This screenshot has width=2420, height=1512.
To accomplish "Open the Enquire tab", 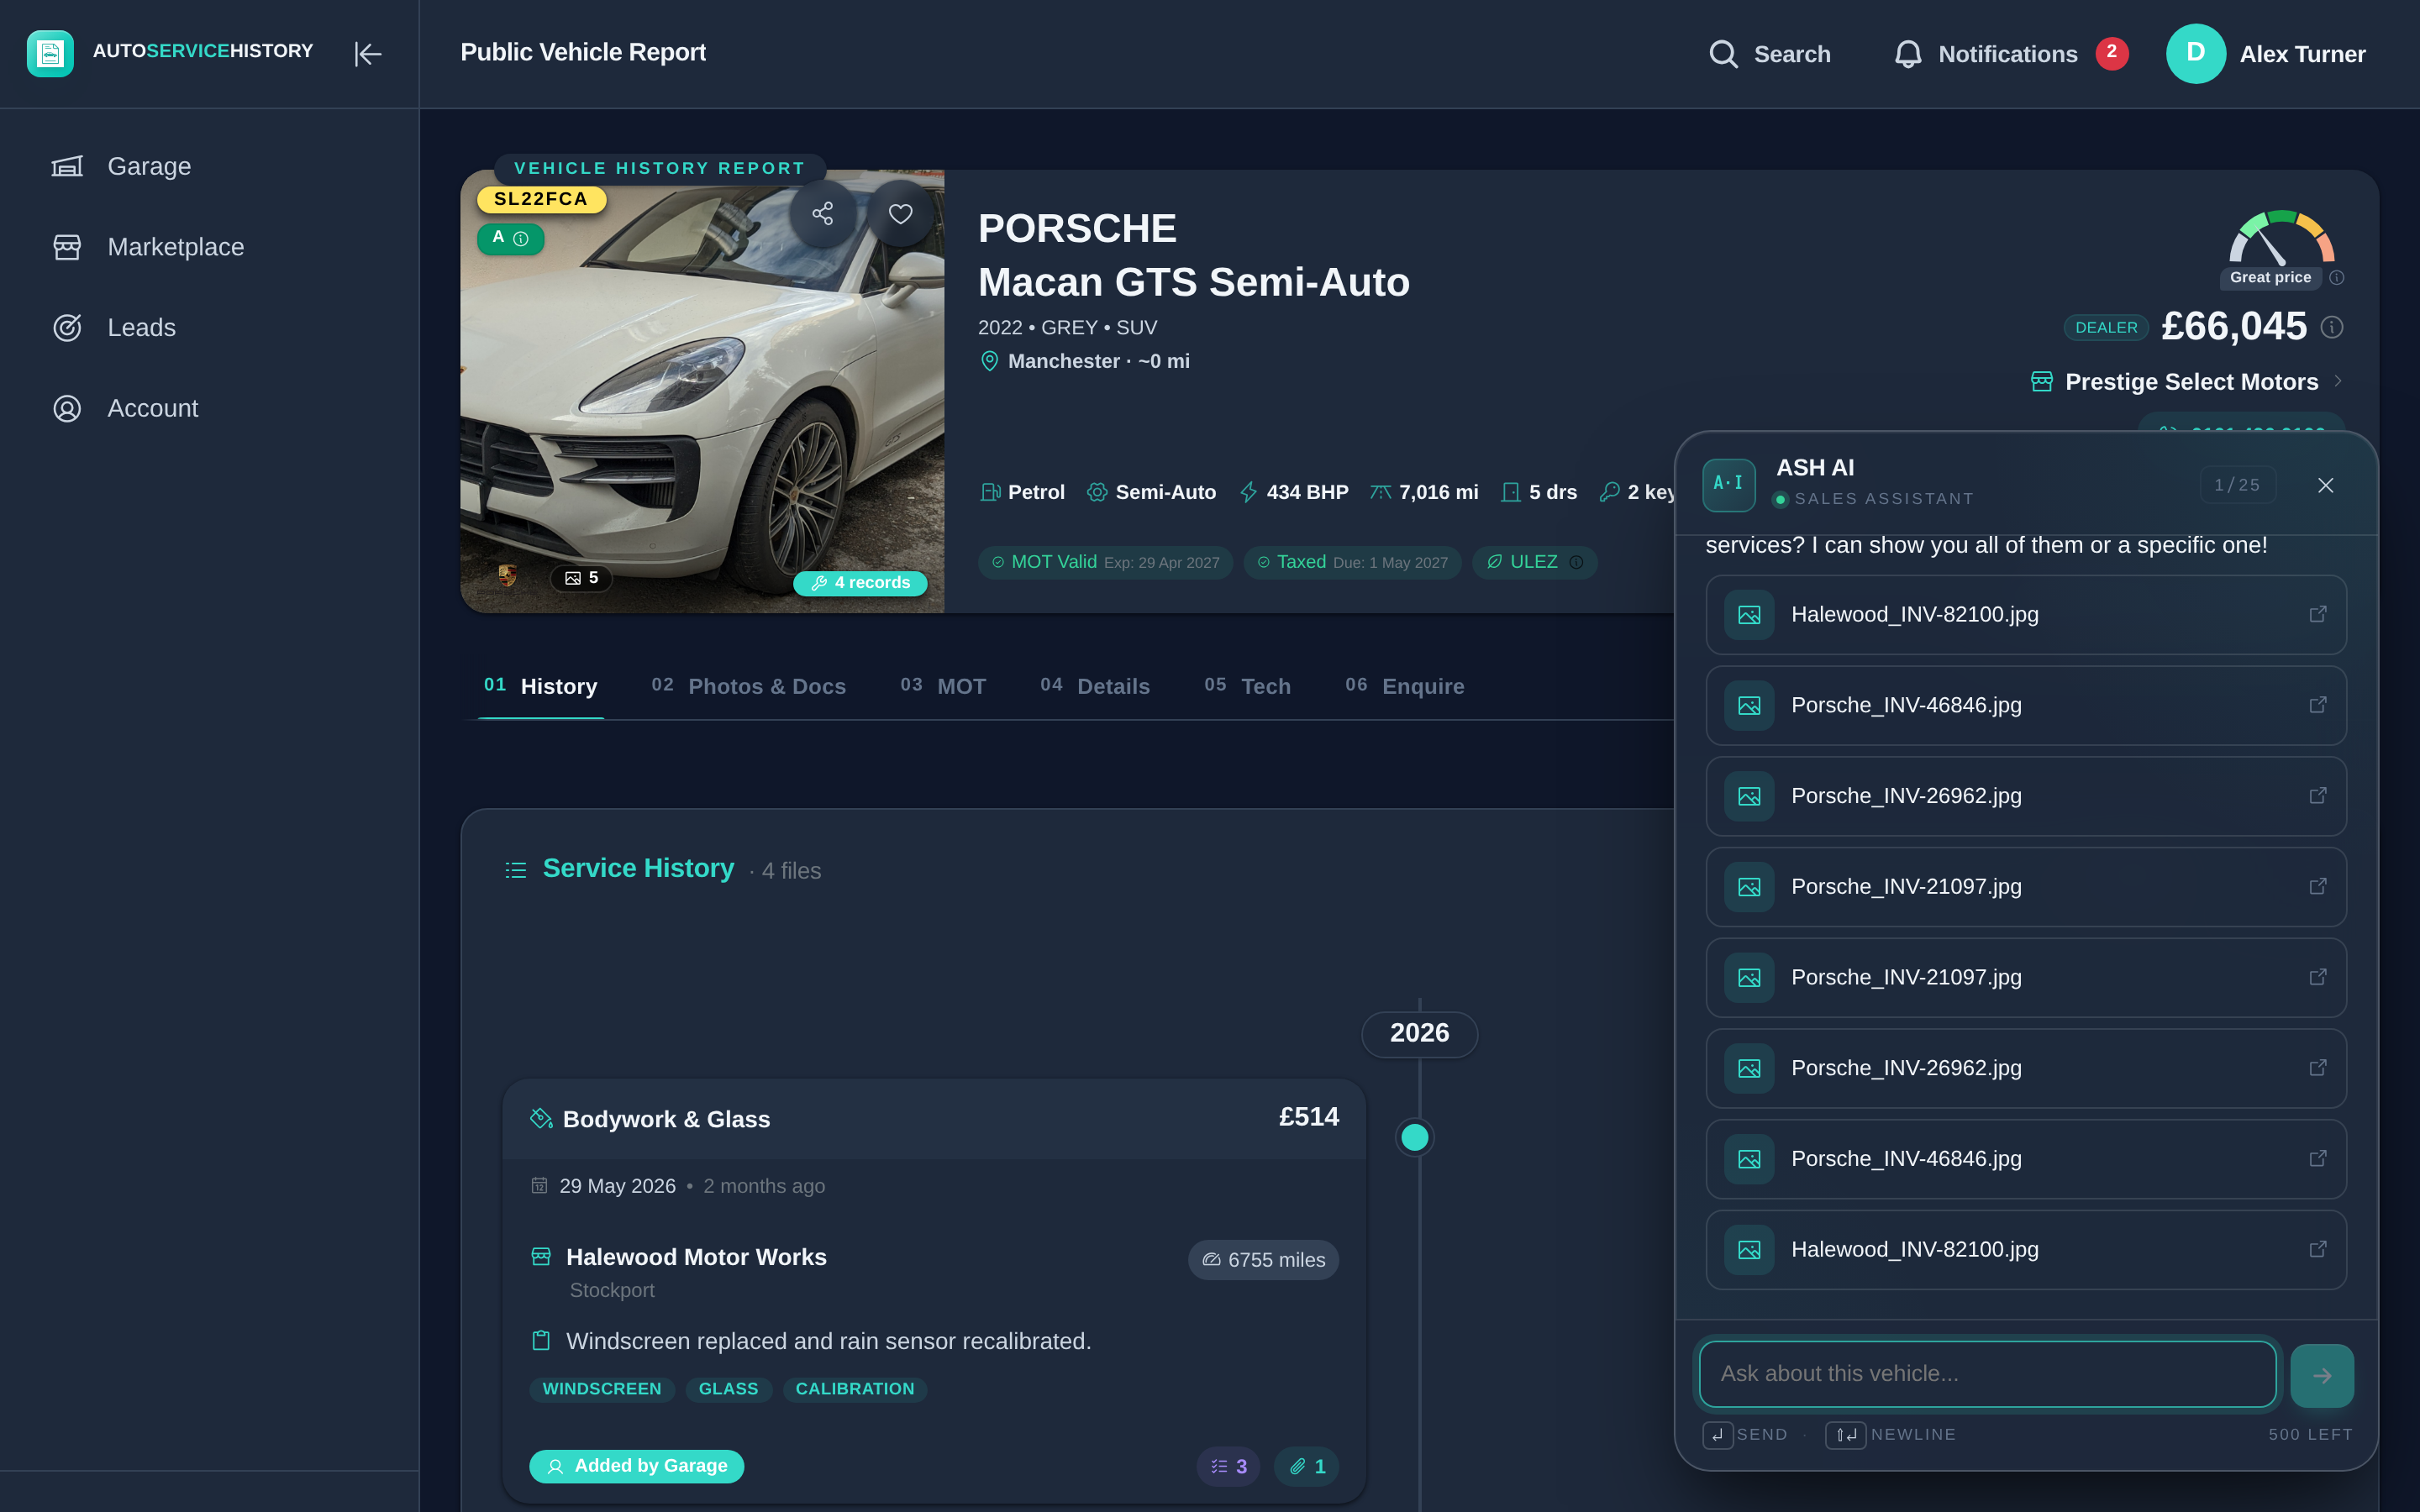I will coord(1404,686).
